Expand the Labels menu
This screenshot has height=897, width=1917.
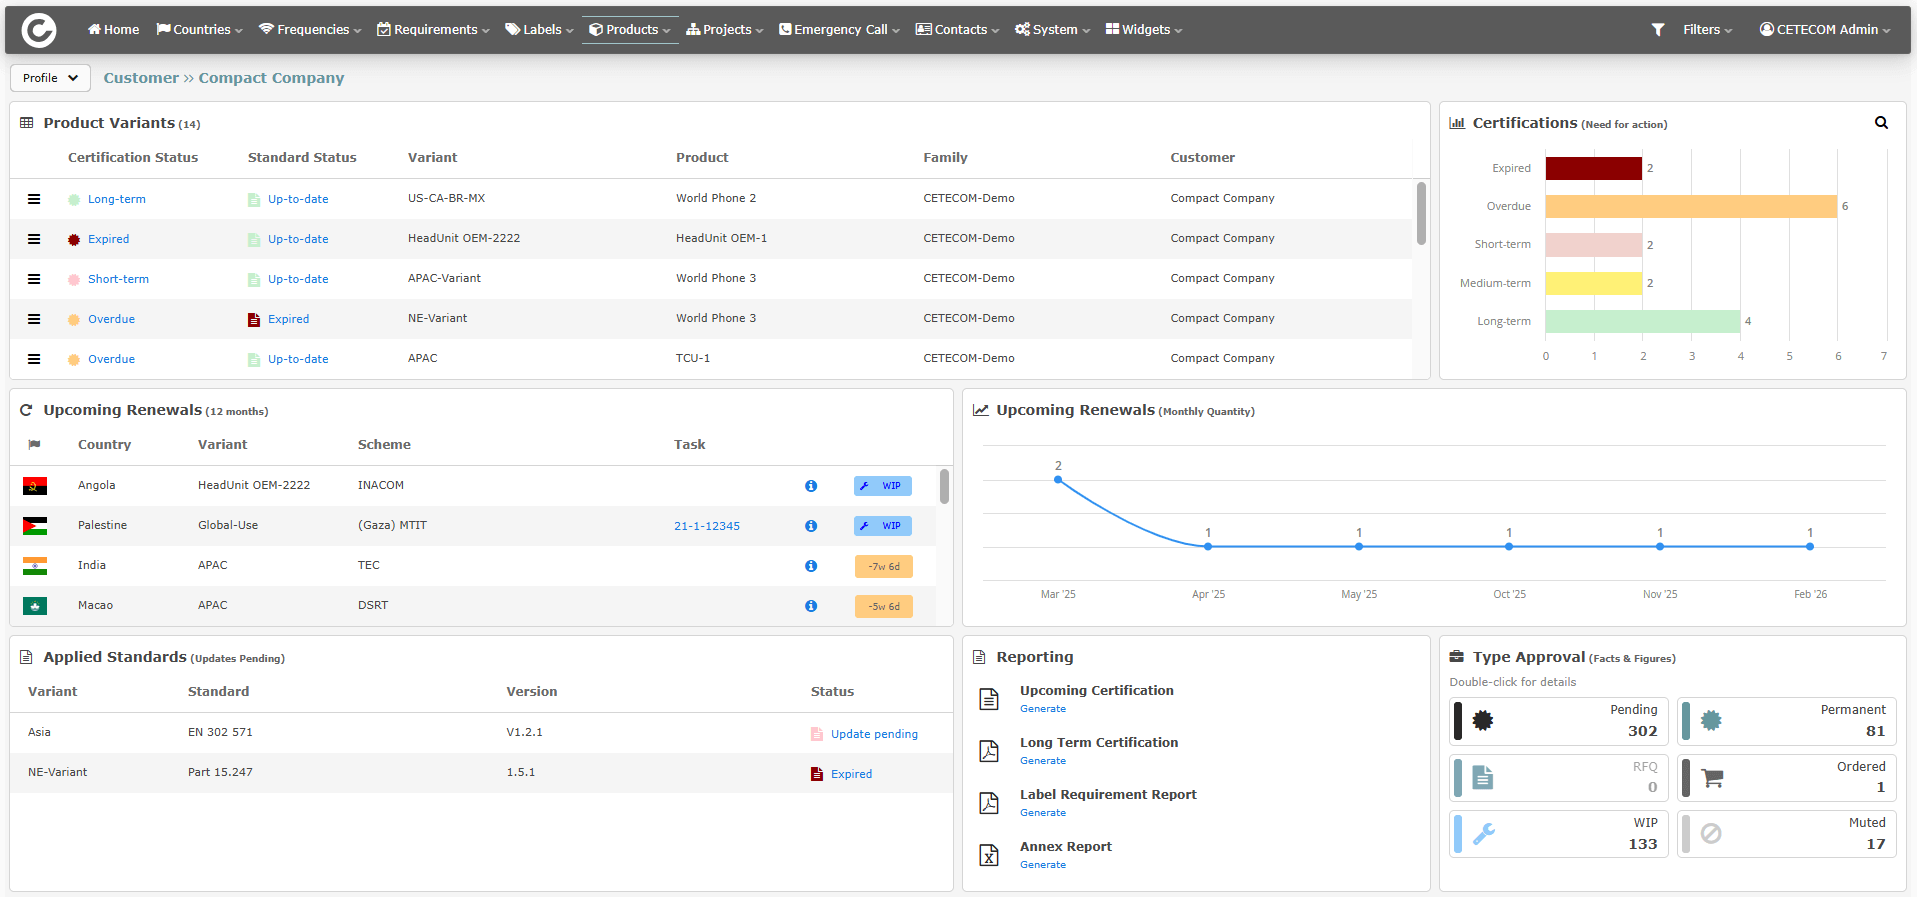(539, 30)
